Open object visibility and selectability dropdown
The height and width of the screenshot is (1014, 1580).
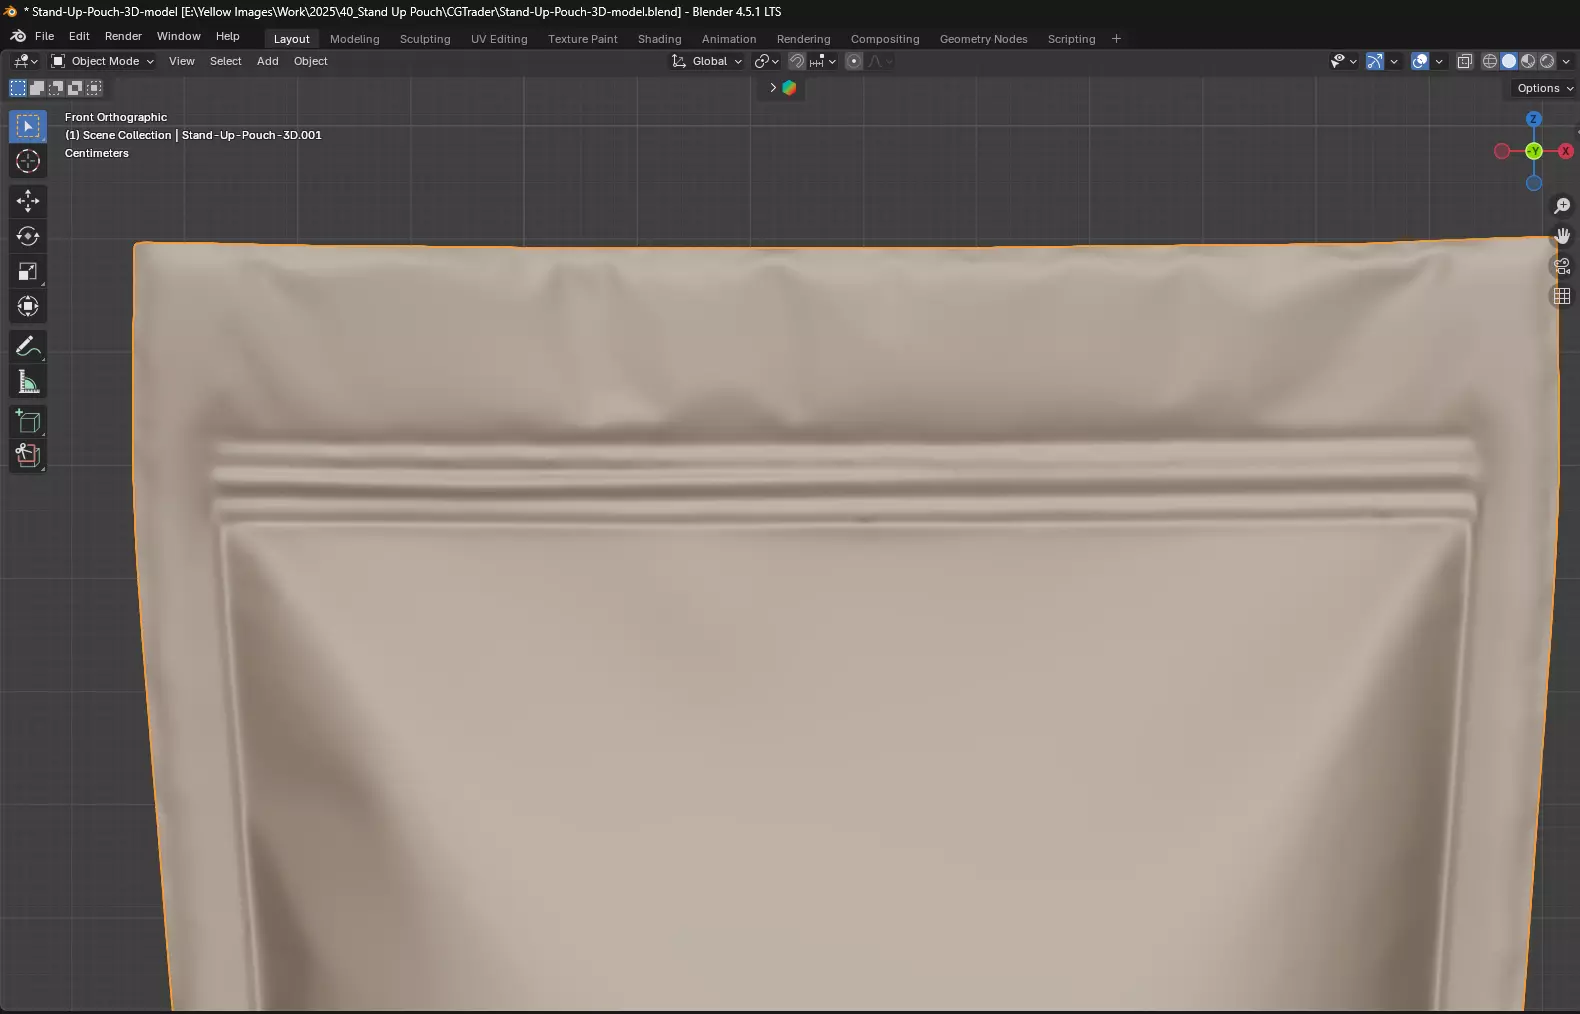tap(1344, 61)
